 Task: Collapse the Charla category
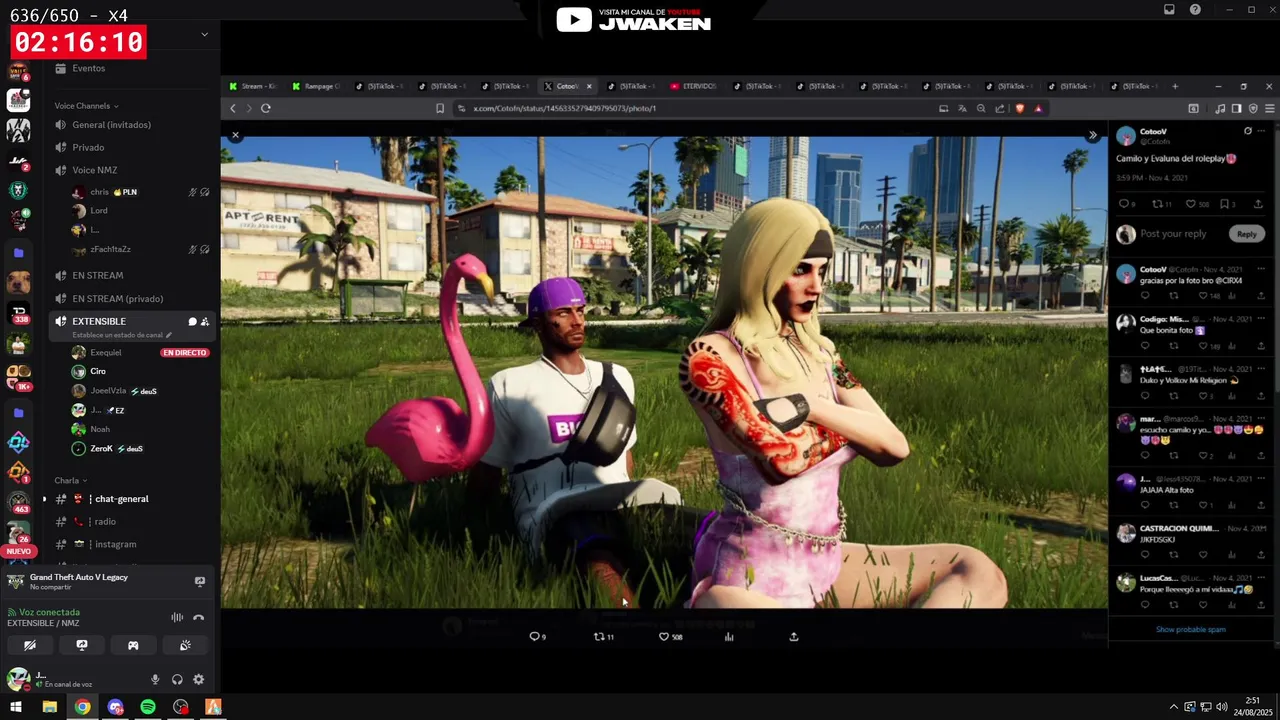coord(70,481)
